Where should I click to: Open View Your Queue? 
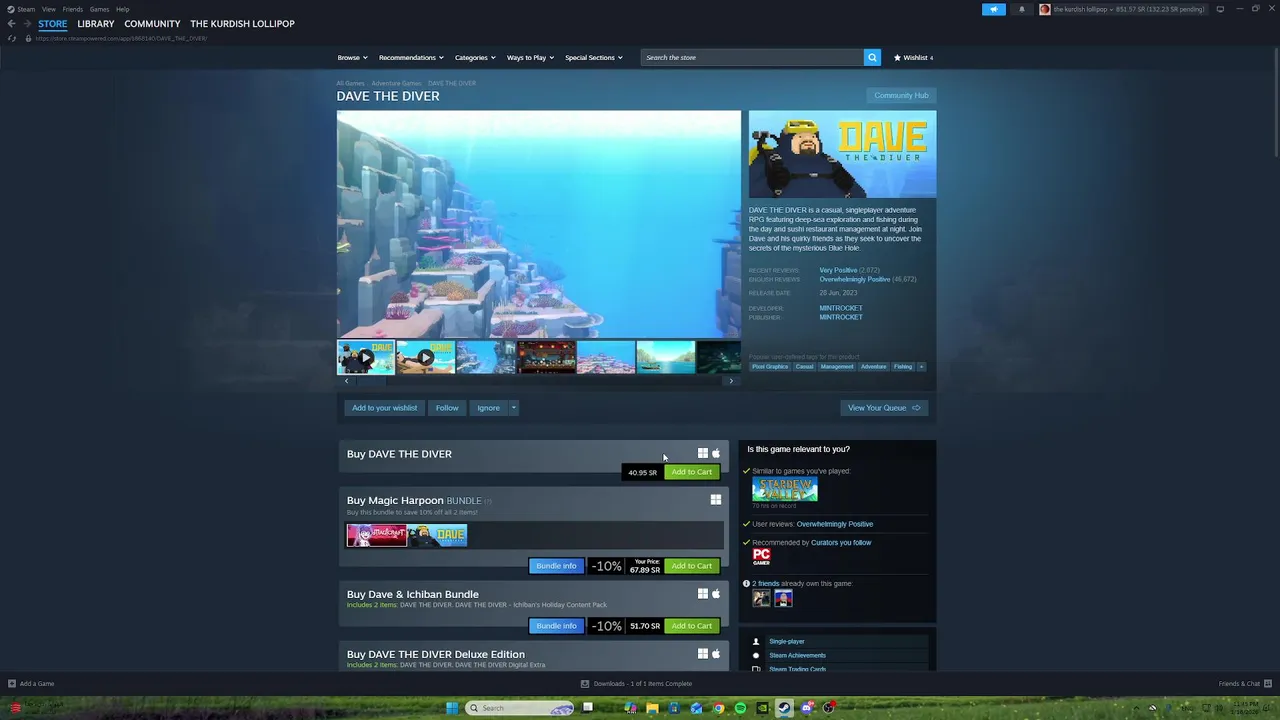point(884,408)
